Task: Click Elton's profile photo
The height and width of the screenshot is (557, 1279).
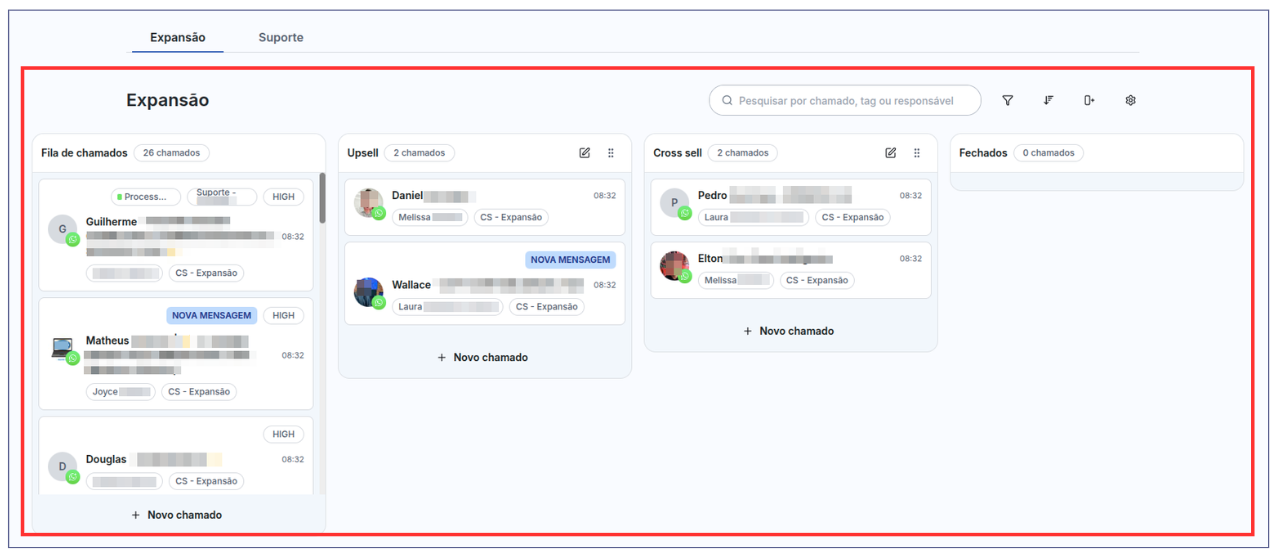Action: pyautogui.click(x=674, y=266)
